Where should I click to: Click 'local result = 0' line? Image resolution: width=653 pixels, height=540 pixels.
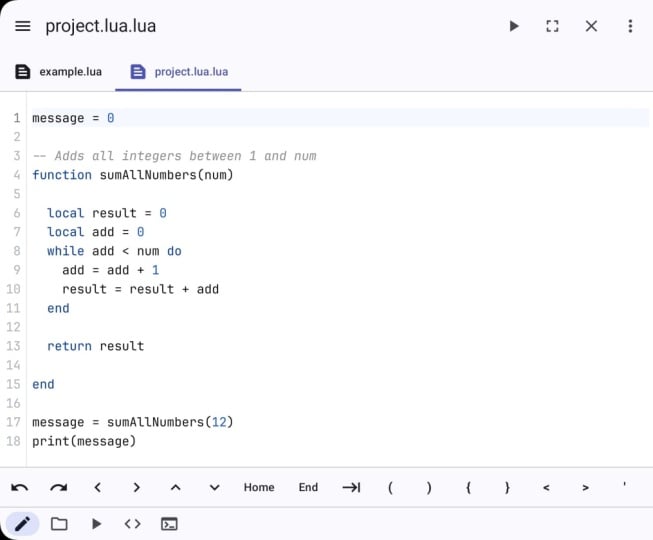[107, 213]
